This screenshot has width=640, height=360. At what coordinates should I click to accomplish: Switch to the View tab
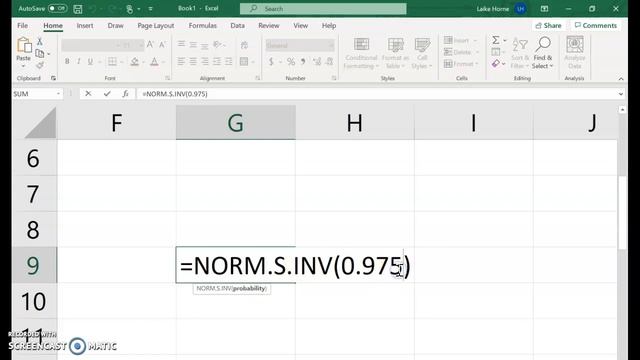[x=300, y=26]
